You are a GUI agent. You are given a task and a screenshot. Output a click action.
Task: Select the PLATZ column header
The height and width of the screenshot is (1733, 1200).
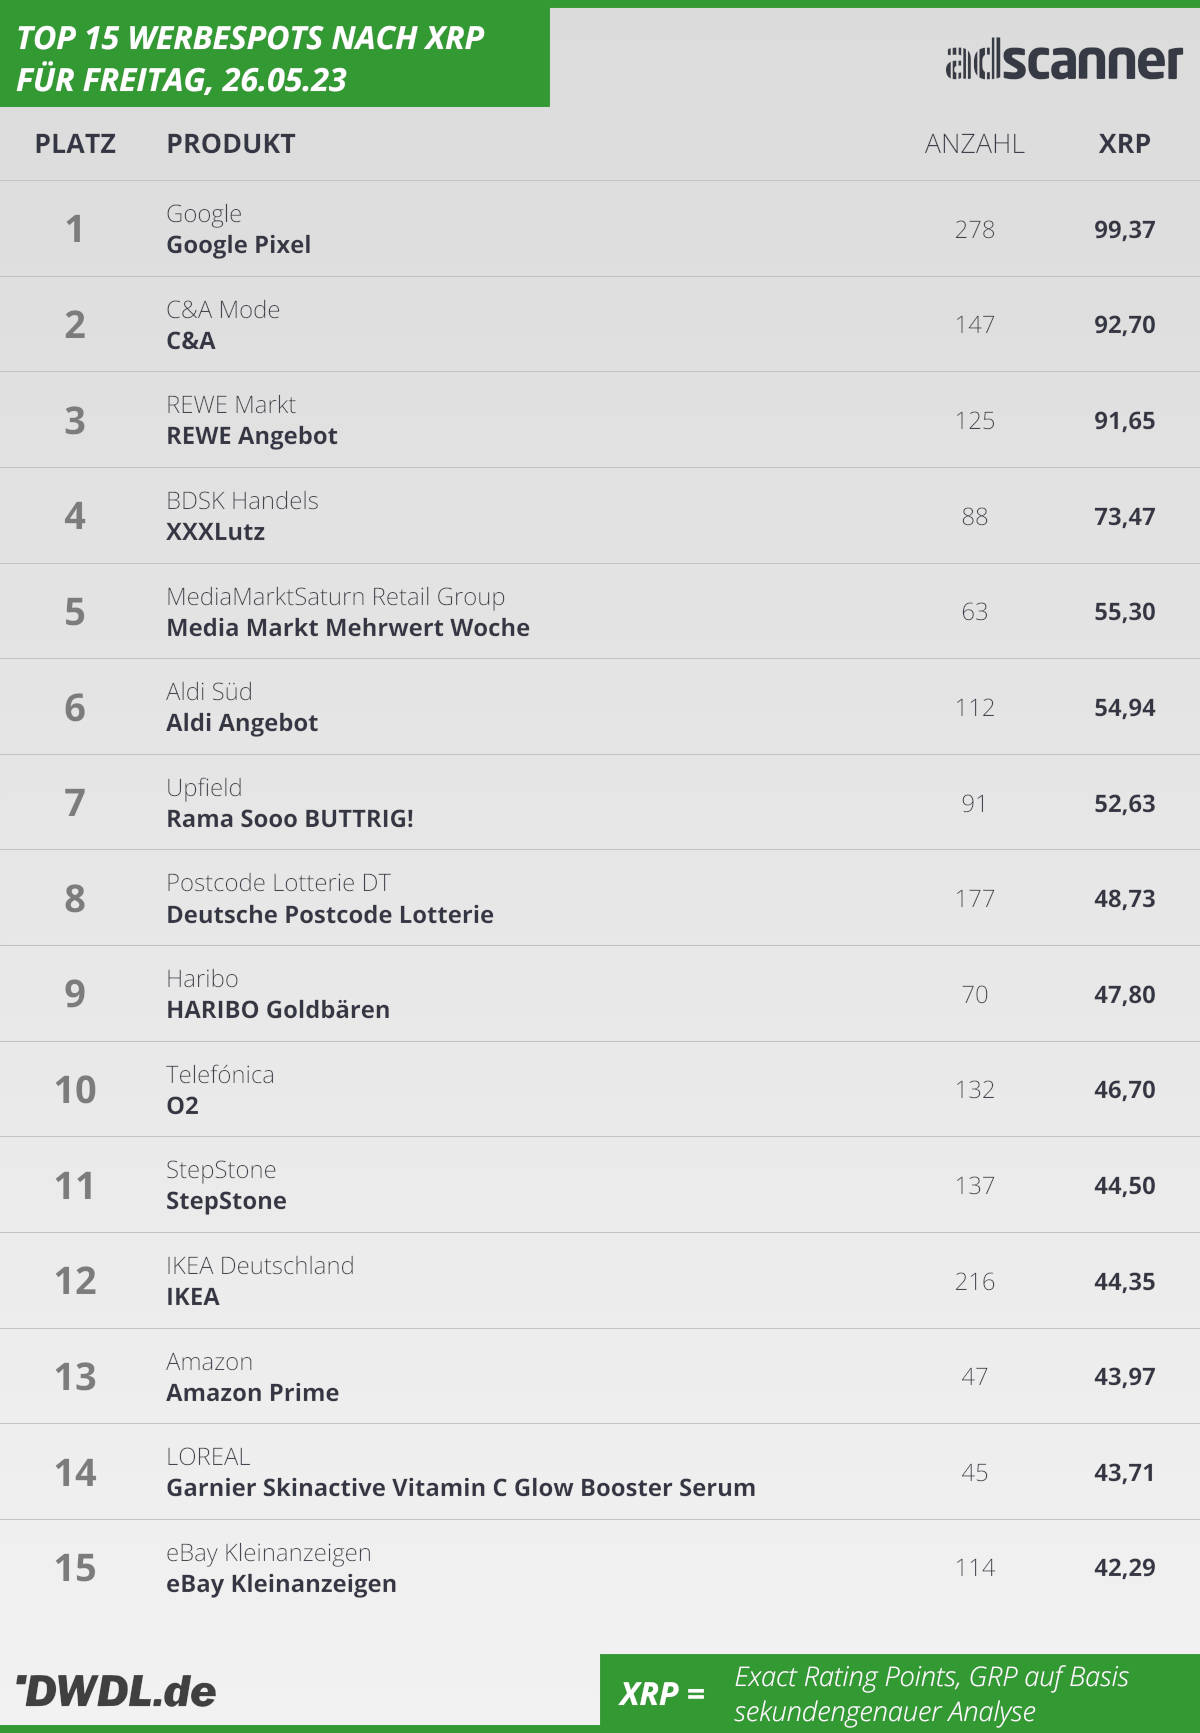[75, 144]
